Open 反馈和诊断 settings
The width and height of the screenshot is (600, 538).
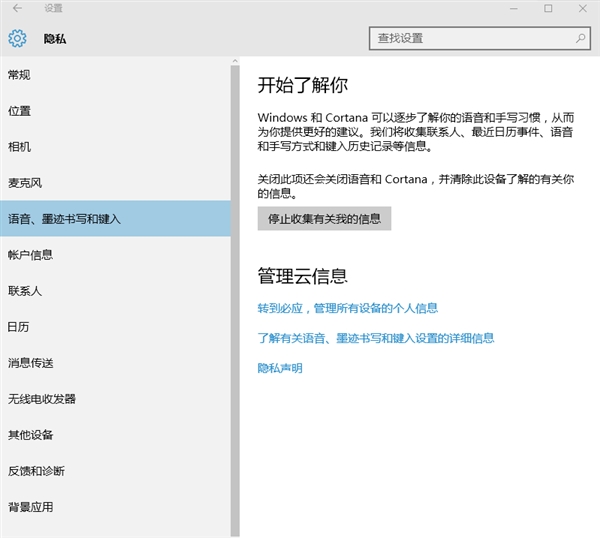36,471
